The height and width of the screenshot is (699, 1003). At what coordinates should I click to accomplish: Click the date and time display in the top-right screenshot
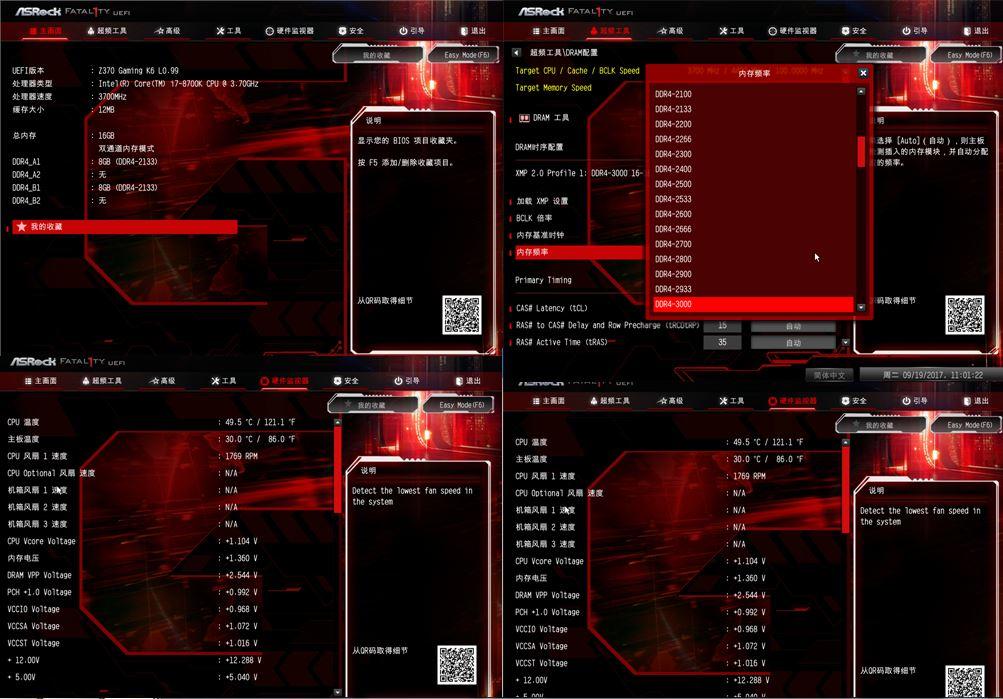pos(933,375)
